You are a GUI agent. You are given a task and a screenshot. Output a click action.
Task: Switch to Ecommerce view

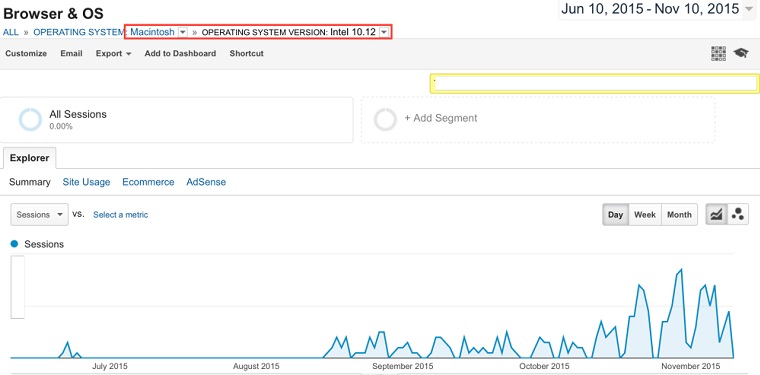click(148, 182)
